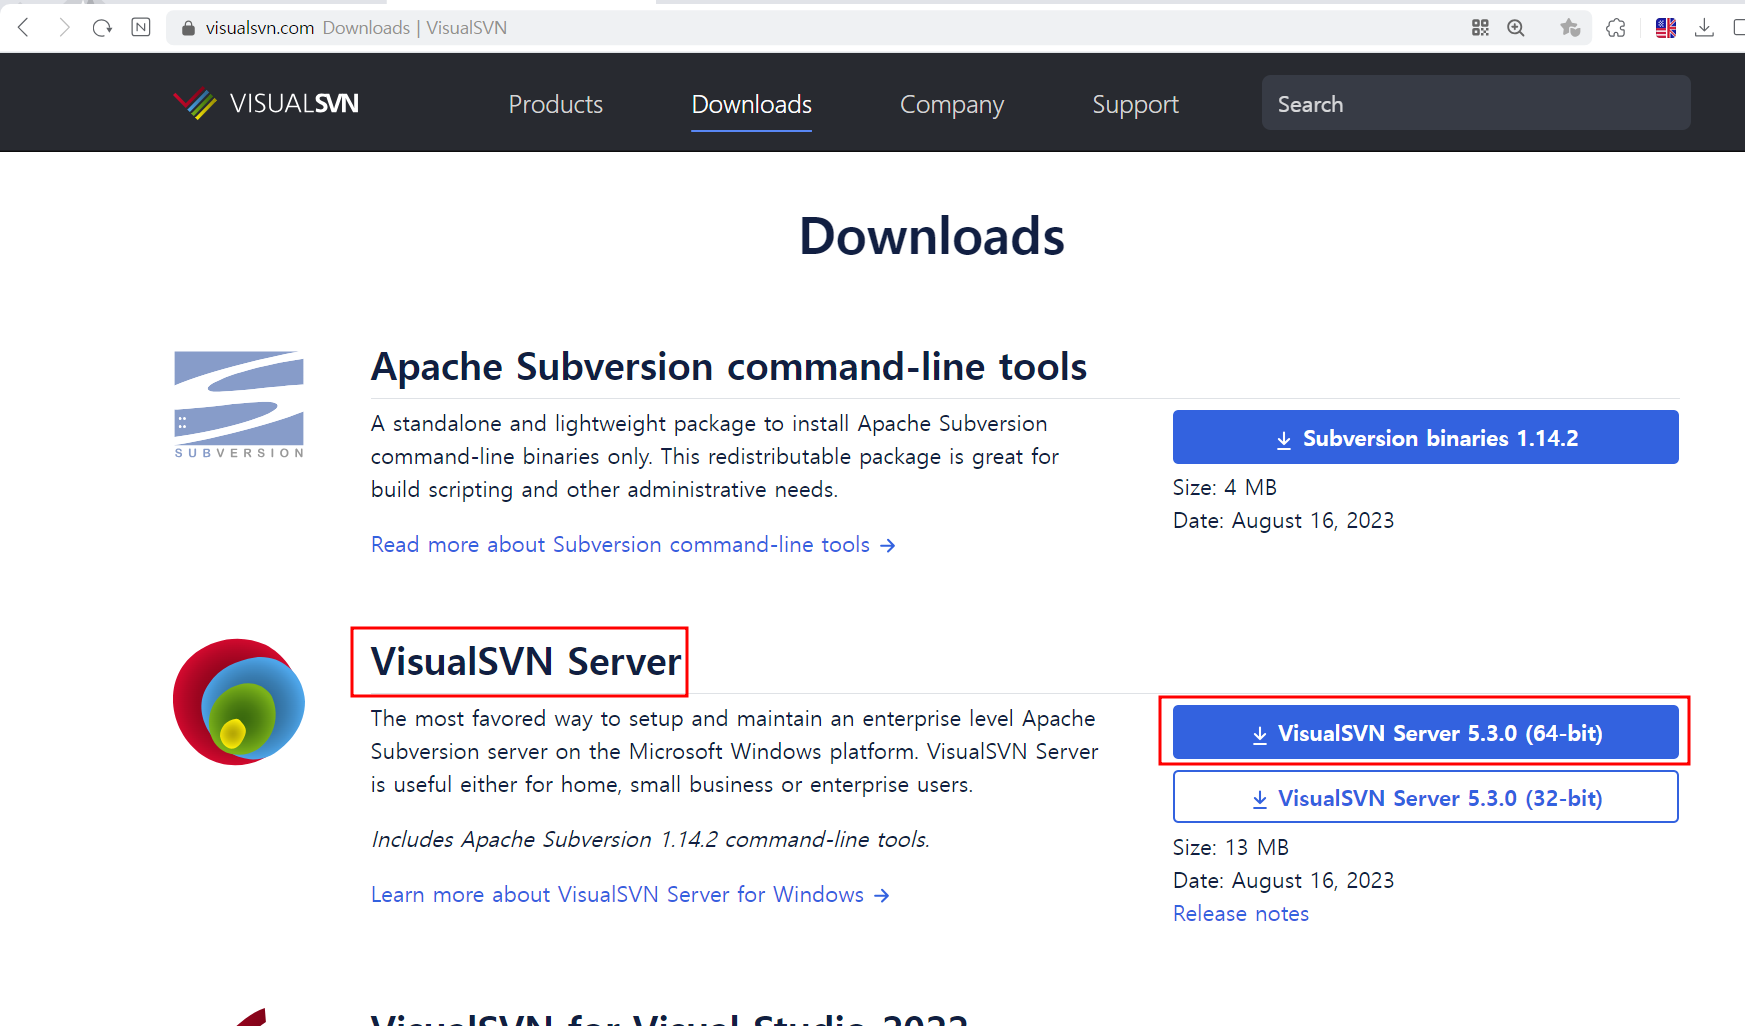The image size is (1745, 1026).
Task: Select the Downloads nav item
Action: (752, 104)
